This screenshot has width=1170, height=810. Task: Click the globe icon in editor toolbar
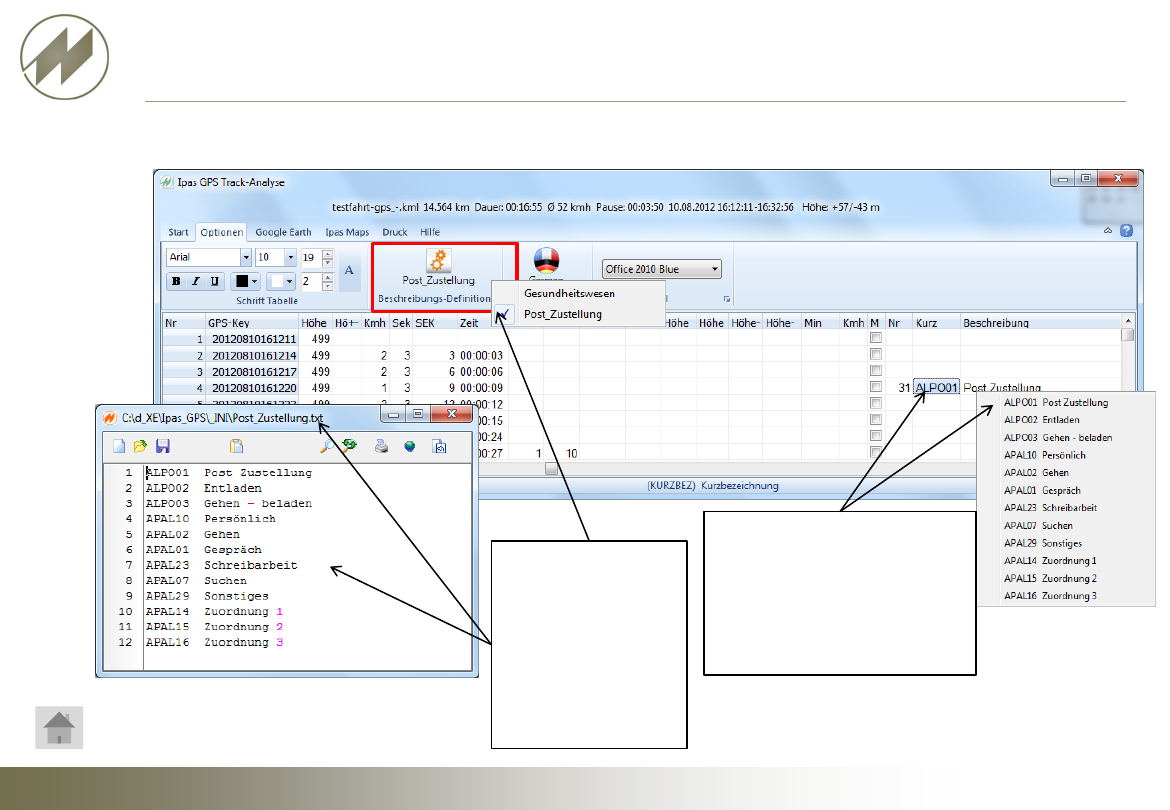click(410, 446)
